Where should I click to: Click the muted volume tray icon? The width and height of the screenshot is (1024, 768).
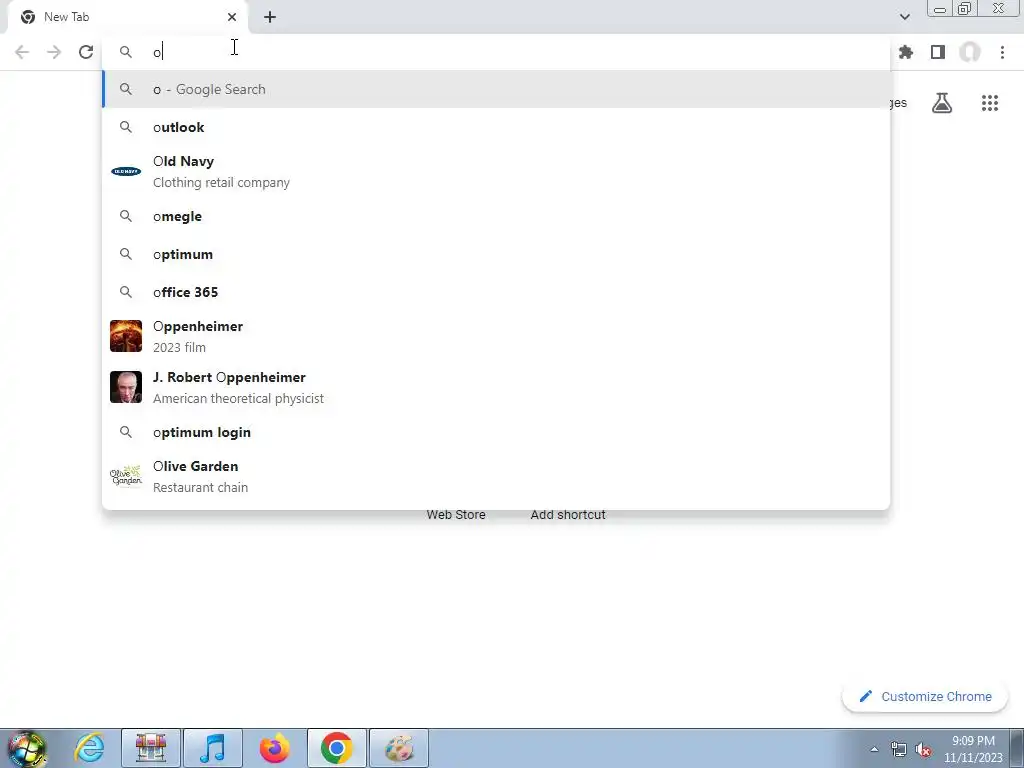pos(923,749)
